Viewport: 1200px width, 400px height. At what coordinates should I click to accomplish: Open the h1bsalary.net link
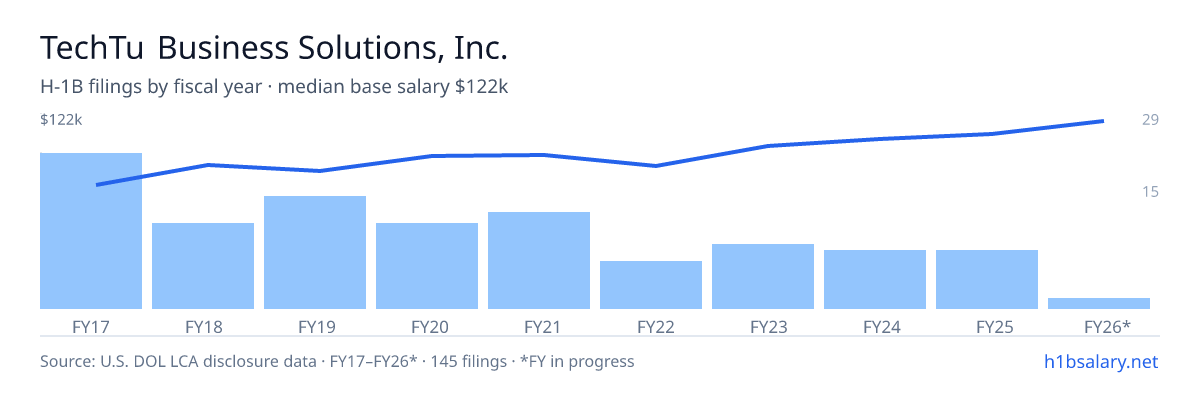pyautogui.click(x=1101, y=362)
